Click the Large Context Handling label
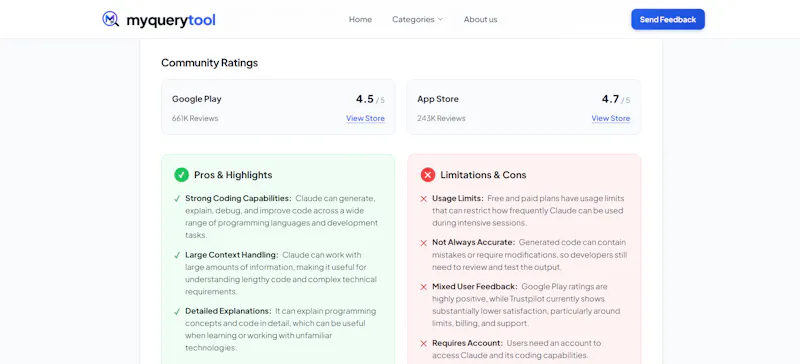The width and height of the screenshot is (800, 364). tap(232, 255)
